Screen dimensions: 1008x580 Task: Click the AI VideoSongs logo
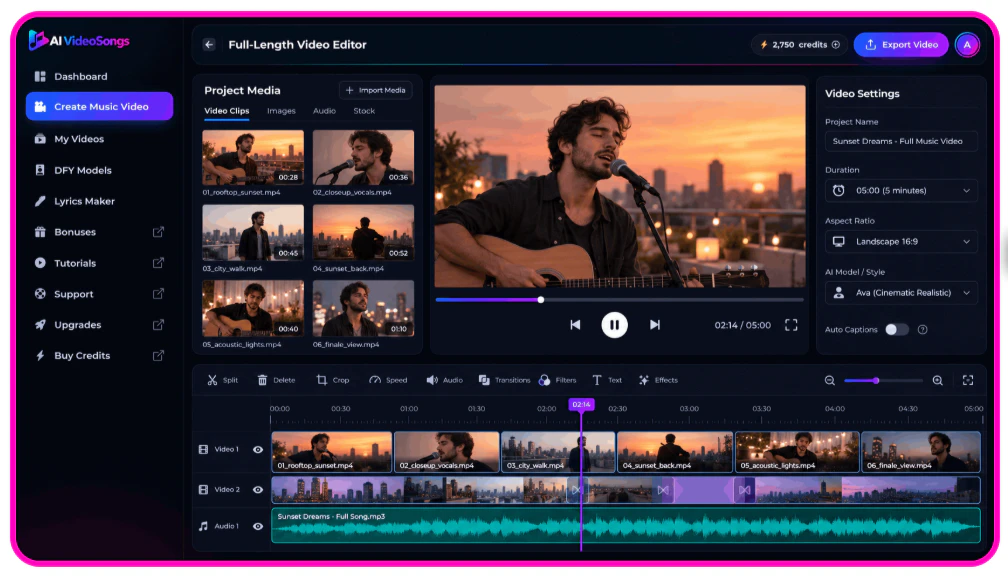(79, 41)
